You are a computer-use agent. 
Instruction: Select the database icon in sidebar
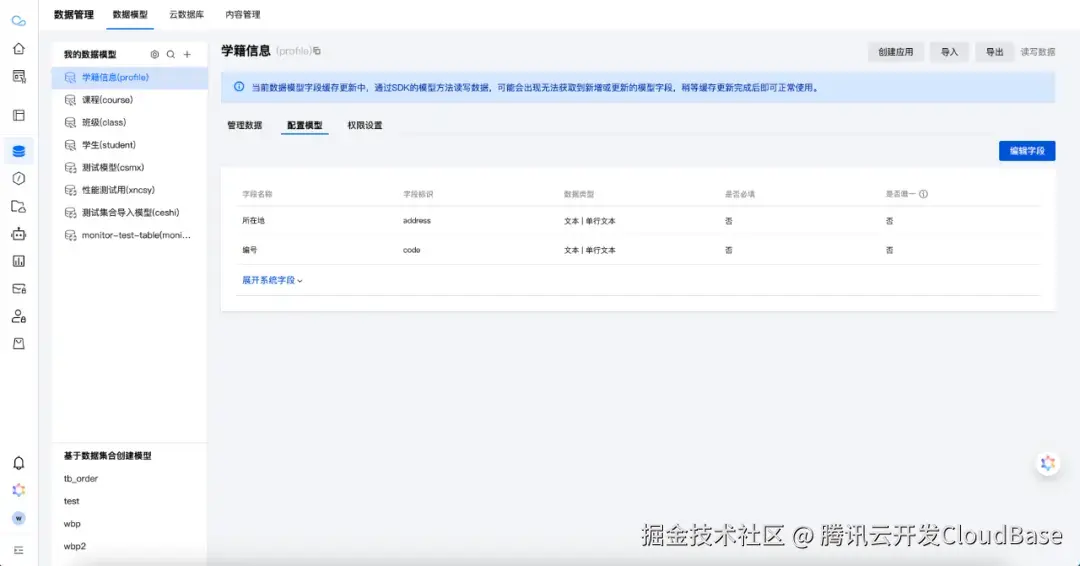click(19, 151)
